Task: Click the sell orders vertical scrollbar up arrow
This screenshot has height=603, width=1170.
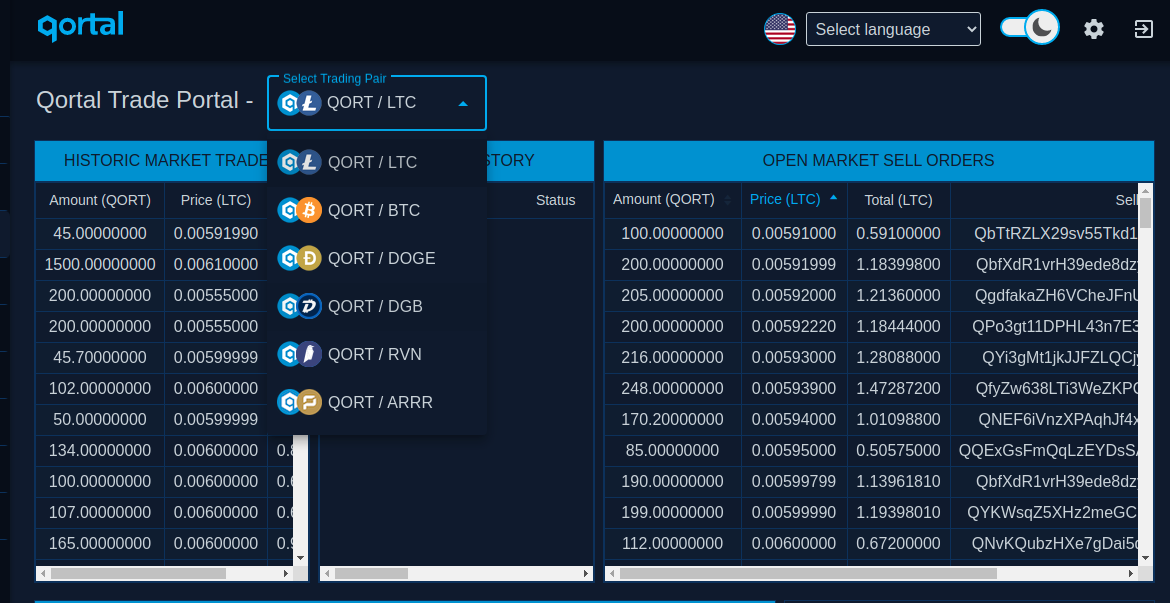Action: pos(1145,190)
